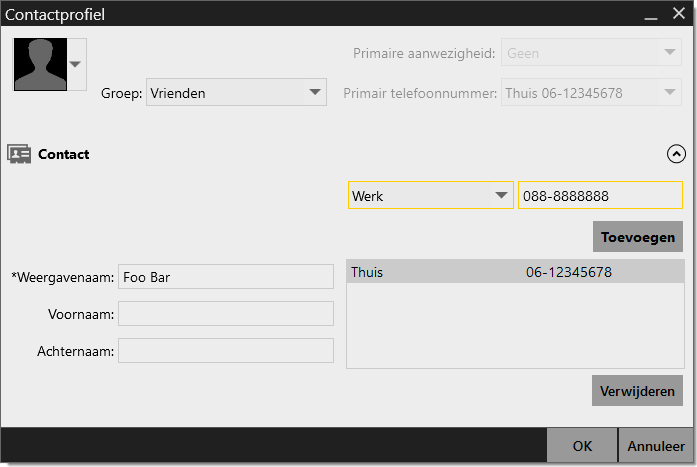Screen dimensions: 697x467
Task: Click the Toevoegen button
Action: coord(638,237)
